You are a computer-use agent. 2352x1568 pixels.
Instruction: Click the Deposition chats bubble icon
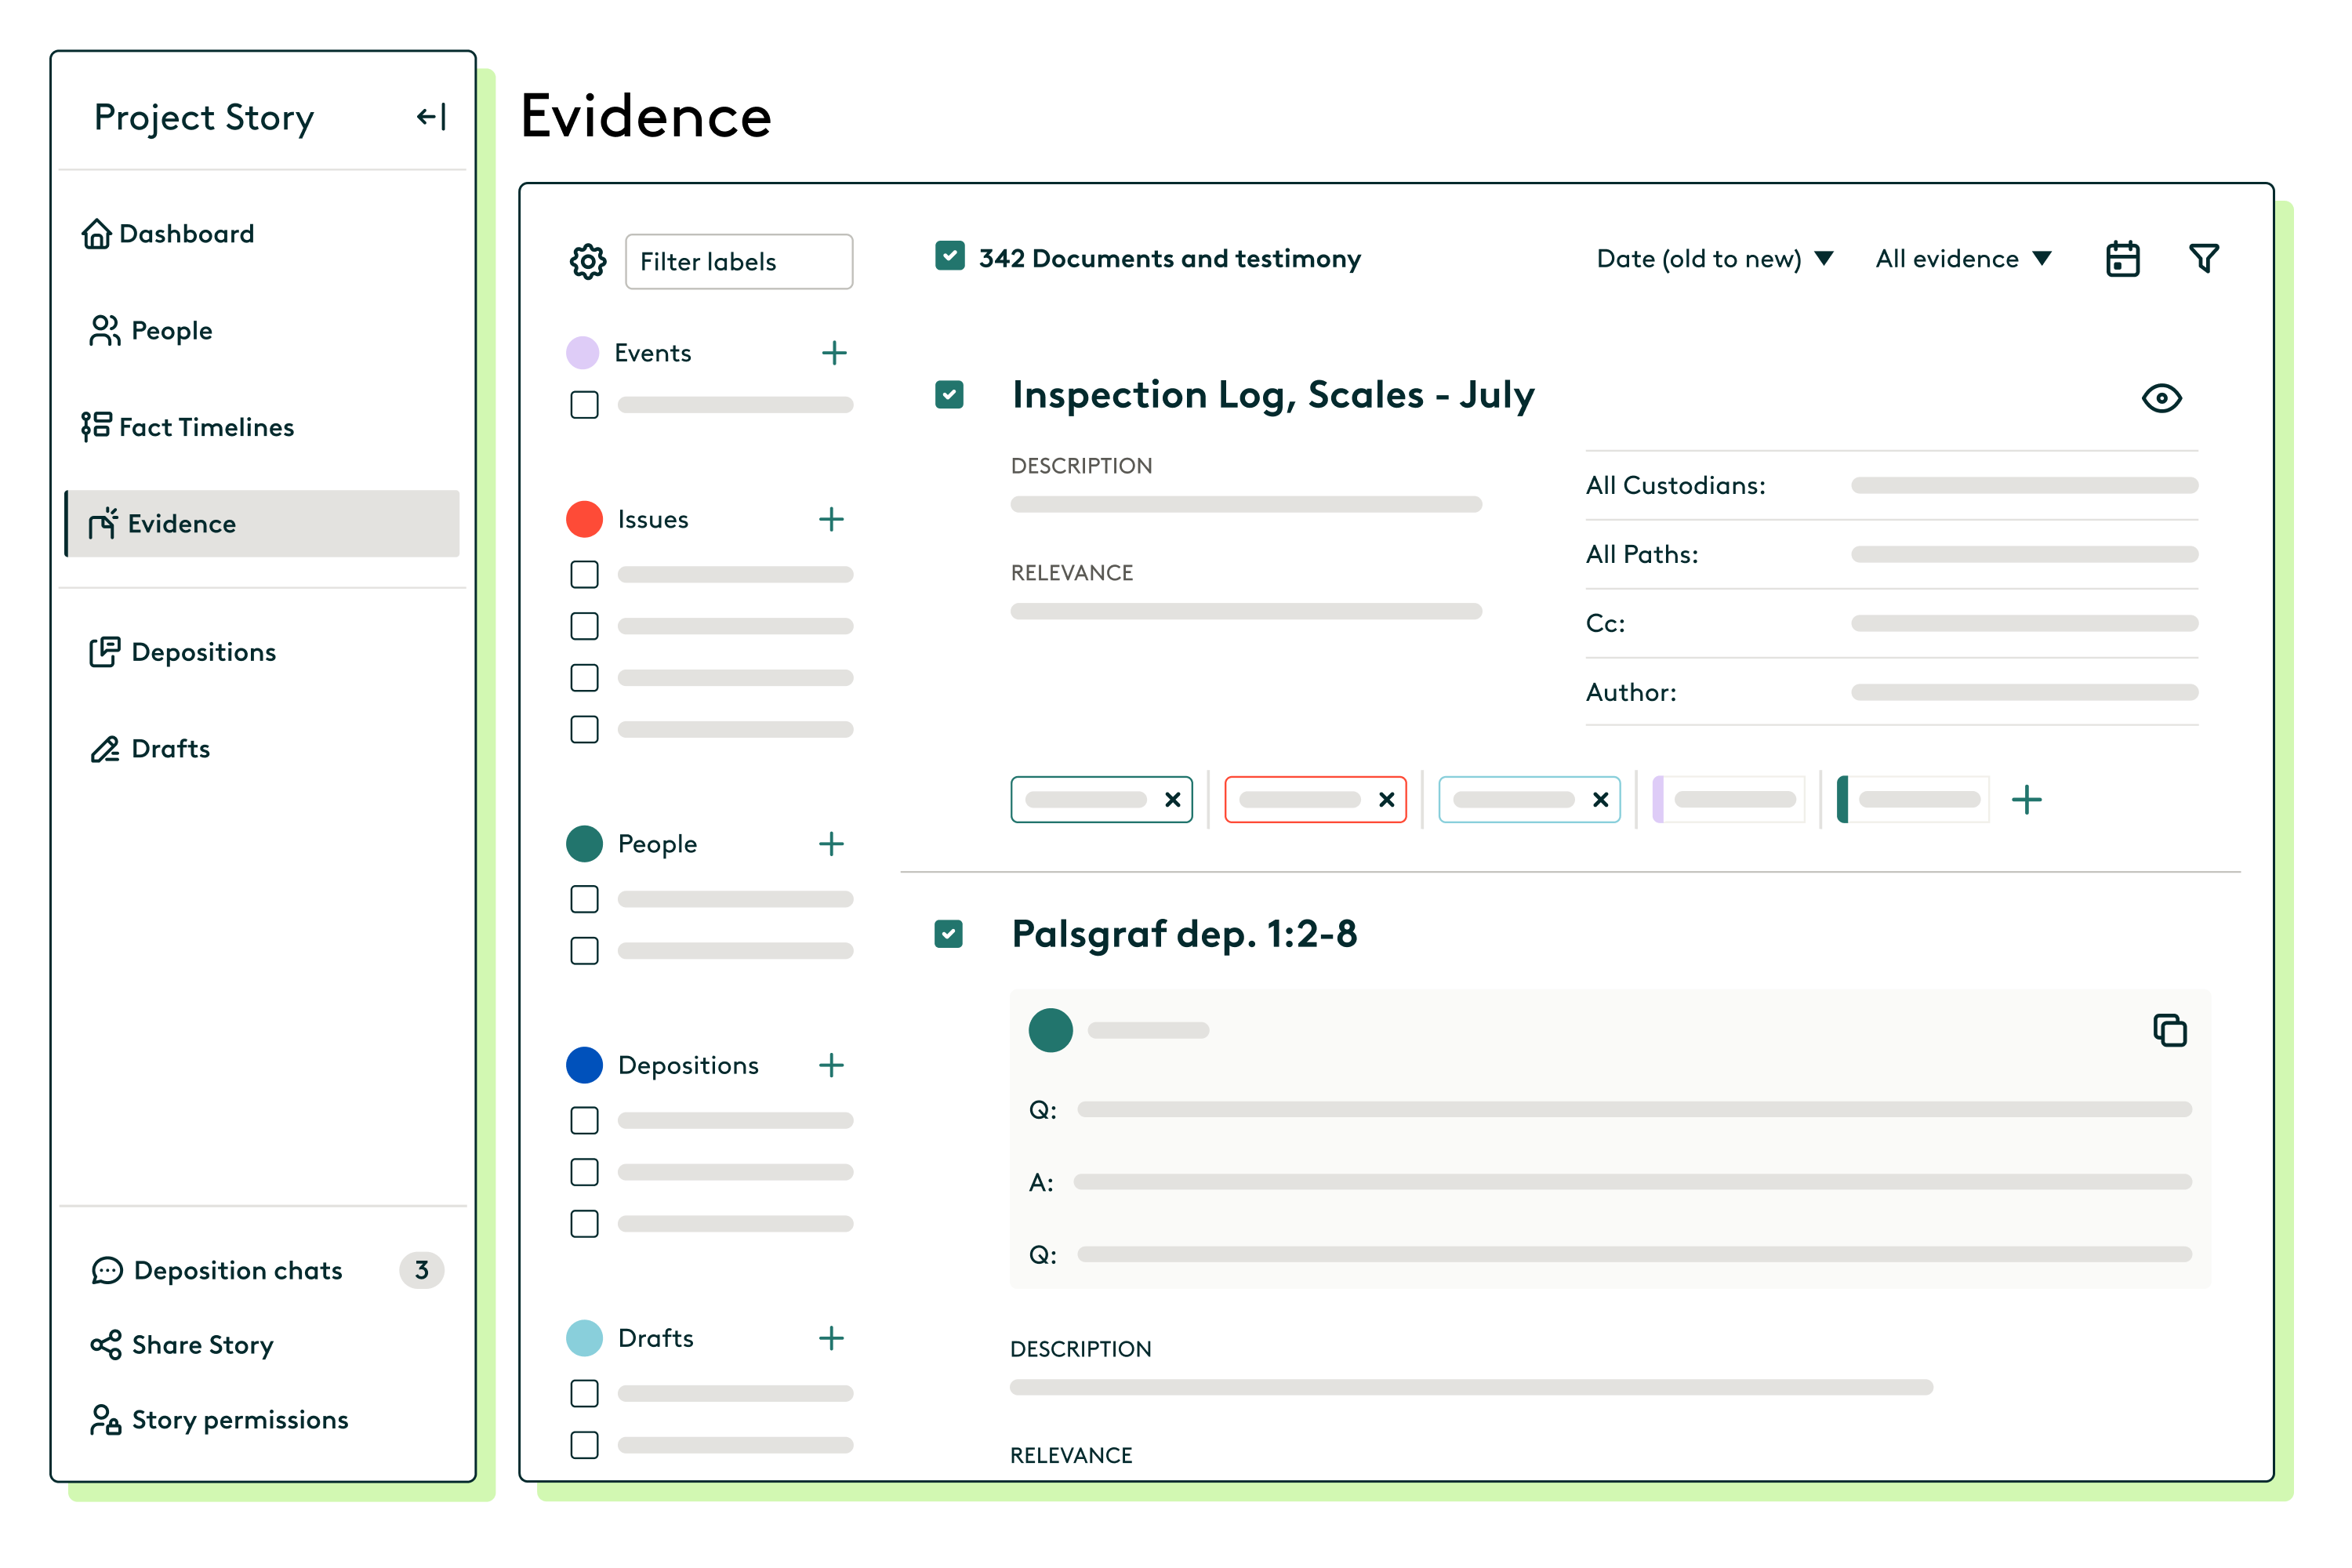106,1271
